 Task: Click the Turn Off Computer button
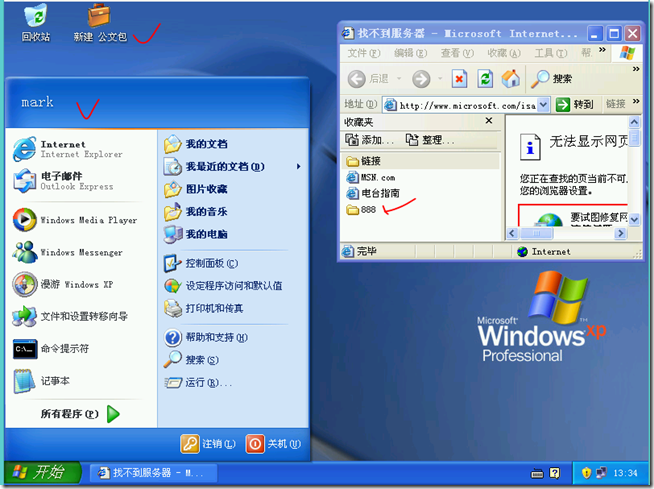coord(274,444)
